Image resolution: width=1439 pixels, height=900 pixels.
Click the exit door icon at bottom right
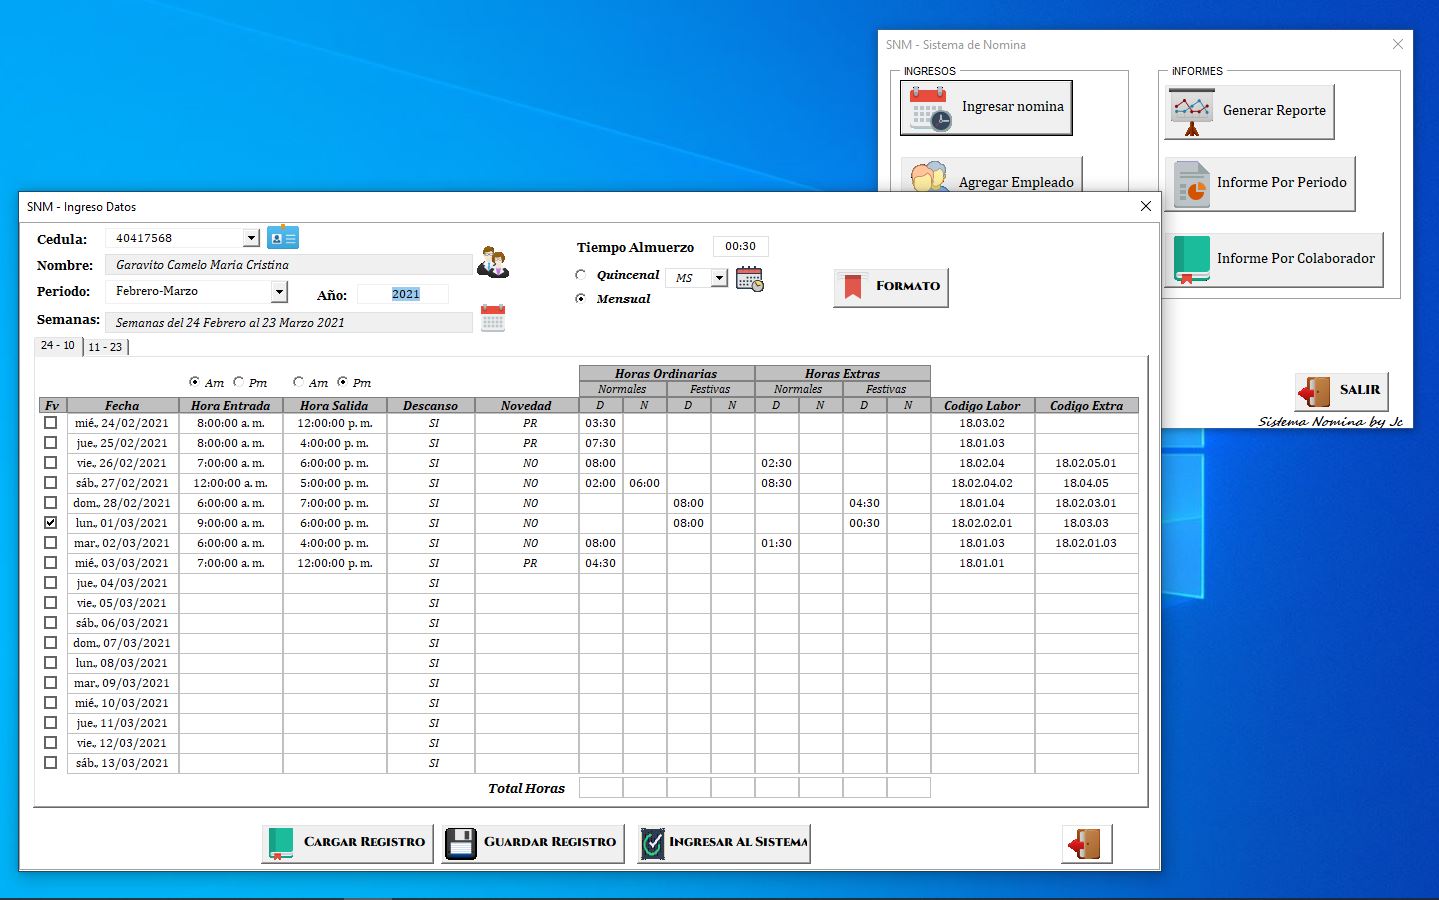pyautogui.click(x=1086, y=843)
